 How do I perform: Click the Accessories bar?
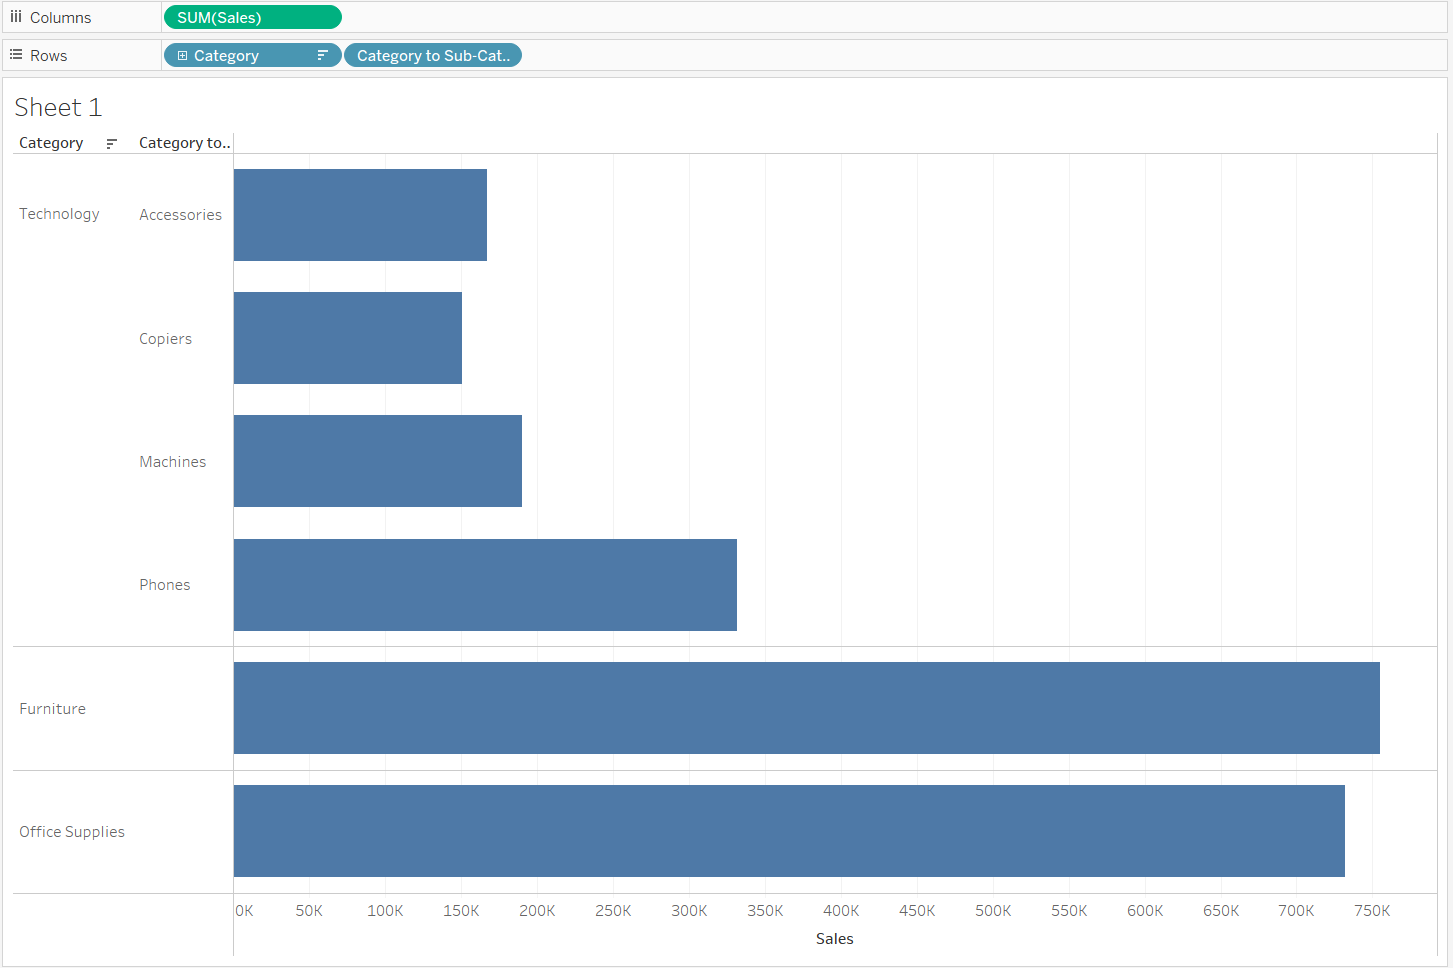click(x=360, y=215)
